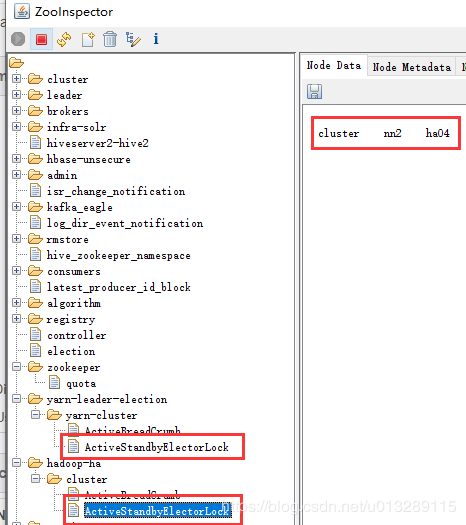Viewport: 466px width, 525px height.
Task: Select the quota node under zookeeper
Action: (x=81, y=384)
